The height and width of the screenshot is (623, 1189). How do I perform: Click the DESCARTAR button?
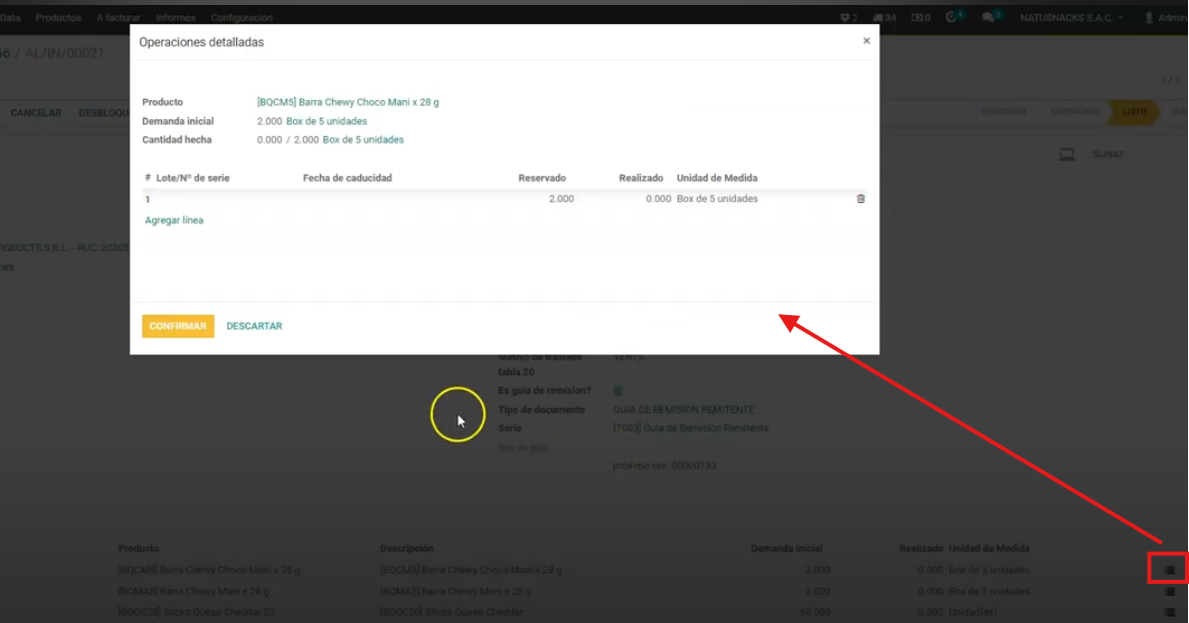(254, 326)
